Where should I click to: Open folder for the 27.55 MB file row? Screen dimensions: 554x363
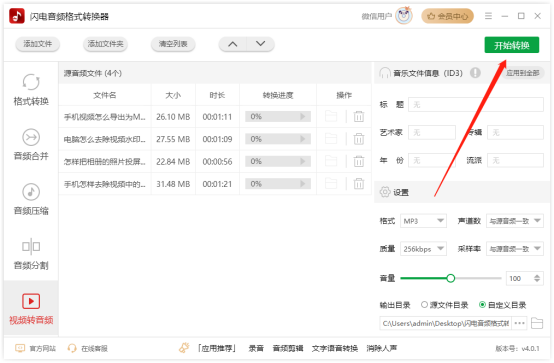tap(331, 139)
